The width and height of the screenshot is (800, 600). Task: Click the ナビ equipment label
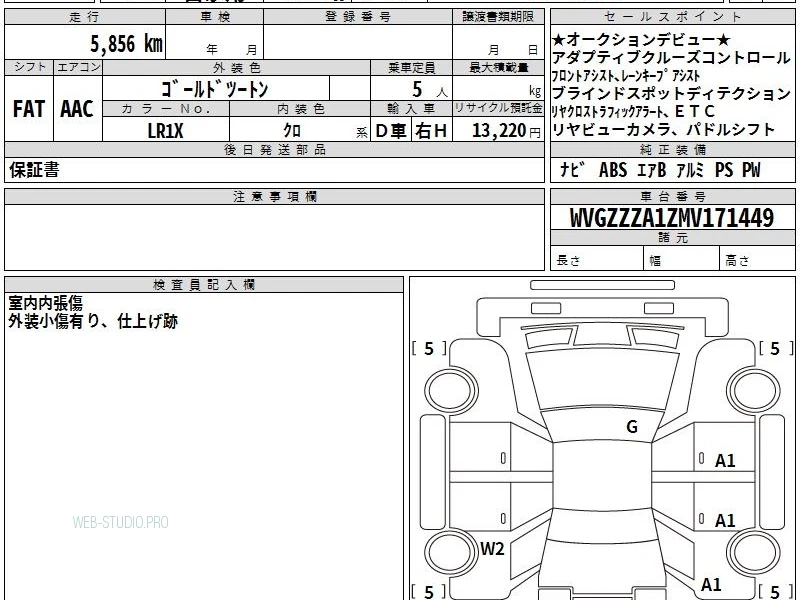click(572, 170)
